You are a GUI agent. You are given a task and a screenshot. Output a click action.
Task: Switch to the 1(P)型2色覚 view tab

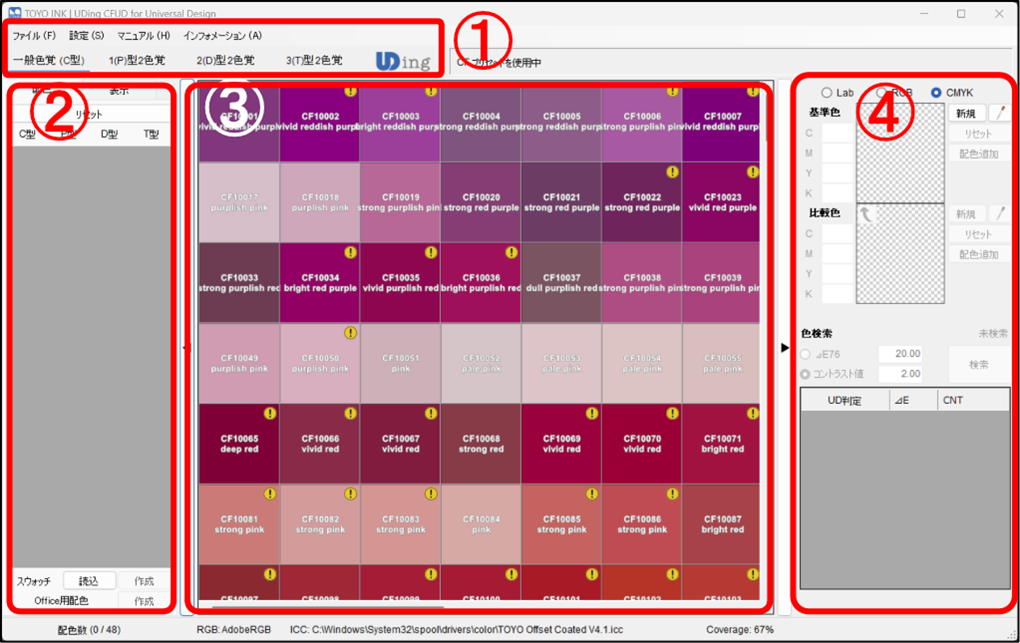pyautogui.click(x=137, y=61)
